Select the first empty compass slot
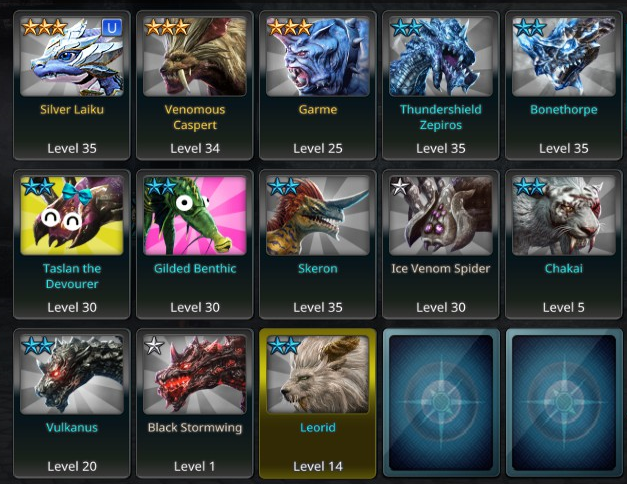Screen dimensions: 627x484 click(x=441, y=403)
